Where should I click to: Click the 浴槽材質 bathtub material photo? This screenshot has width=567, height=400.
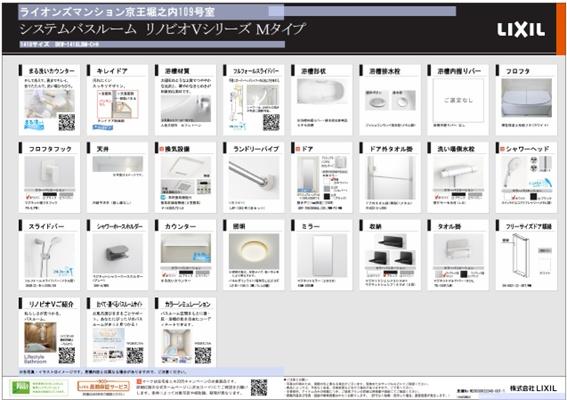pyautogui.click(x=186, y=108)
